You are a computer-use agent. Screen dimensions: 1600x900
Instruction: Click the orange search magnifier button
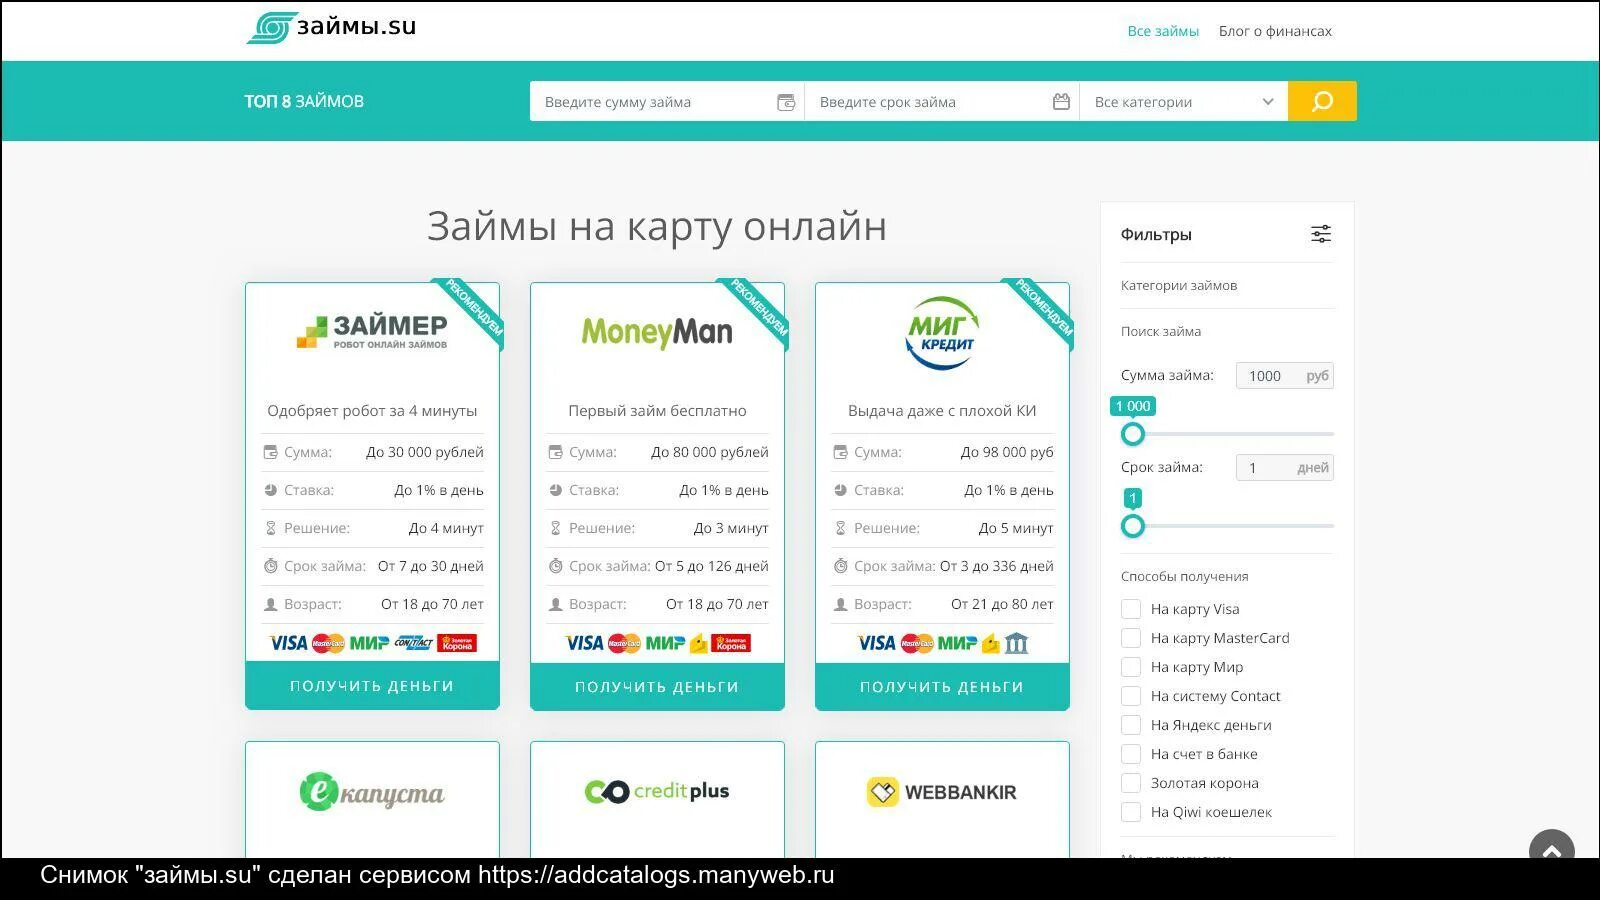(x=1322, y=101)
